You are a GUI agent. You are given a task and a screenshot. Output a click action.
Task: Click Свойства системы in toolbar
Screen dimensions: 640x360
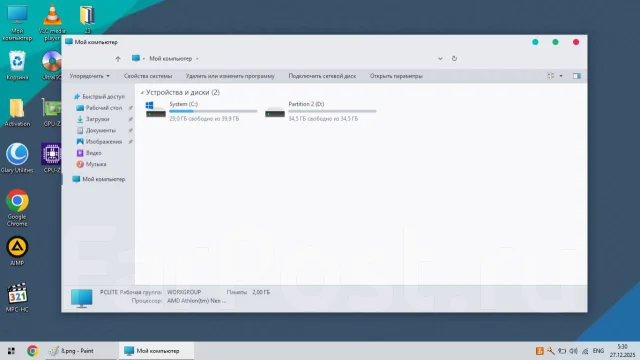[148, 76]
